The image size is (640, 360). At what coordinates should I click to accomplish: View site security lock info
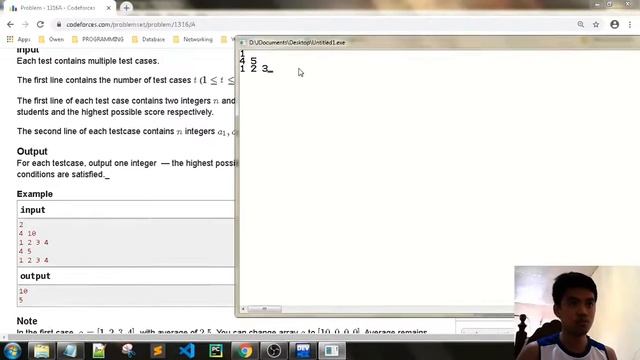point(59,24)
